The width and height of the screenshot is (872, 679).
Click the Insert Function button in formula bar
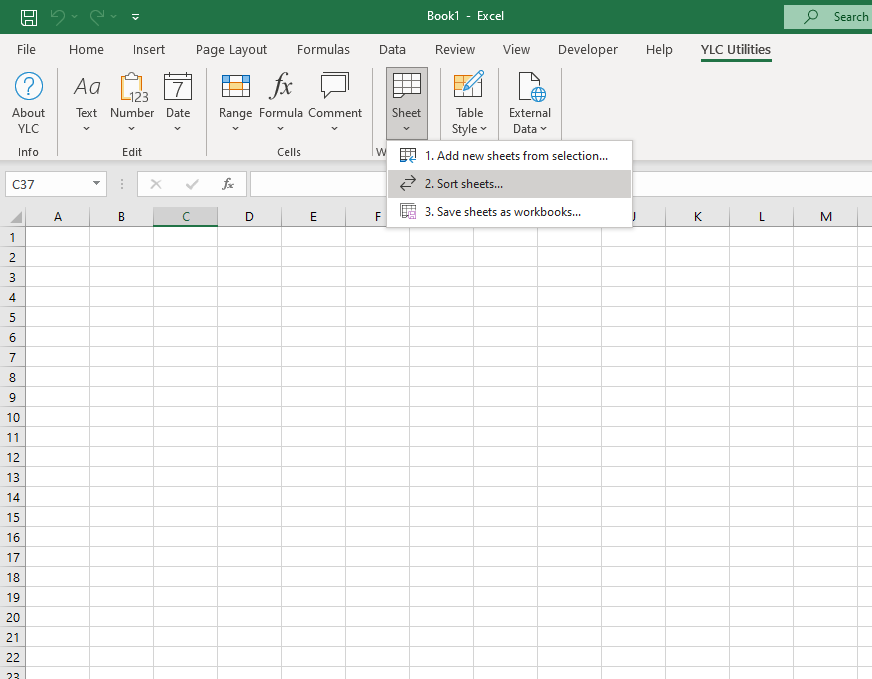coord(228,184)
